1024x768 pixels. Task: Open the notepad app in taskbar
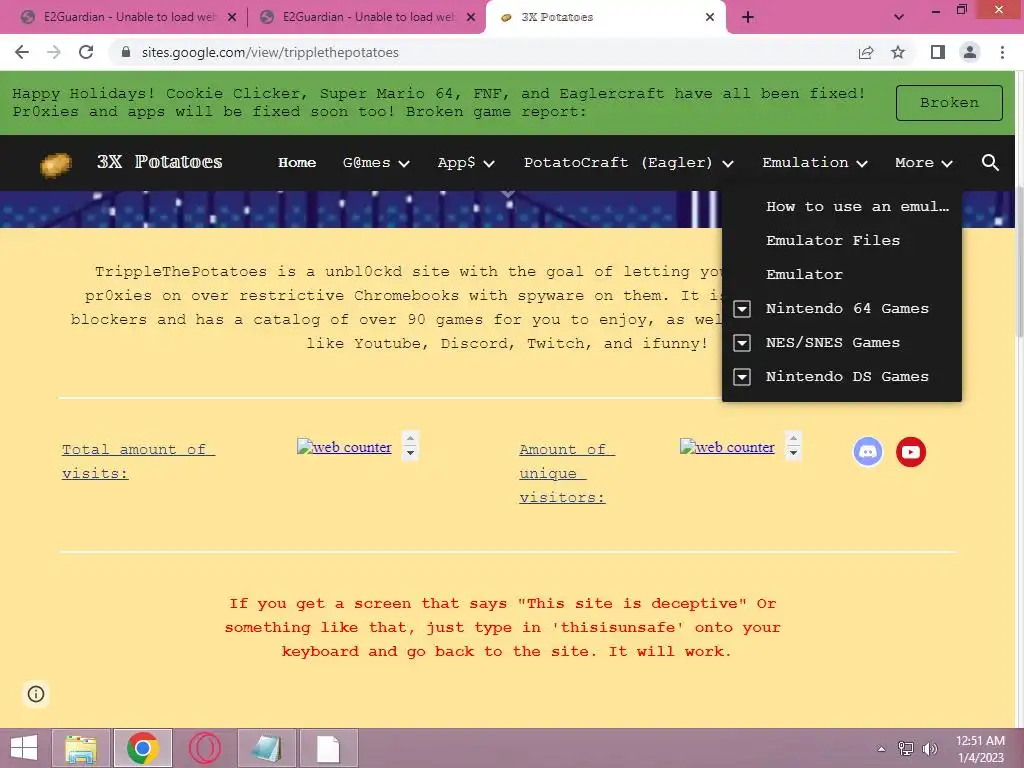[x=266, y=748]
